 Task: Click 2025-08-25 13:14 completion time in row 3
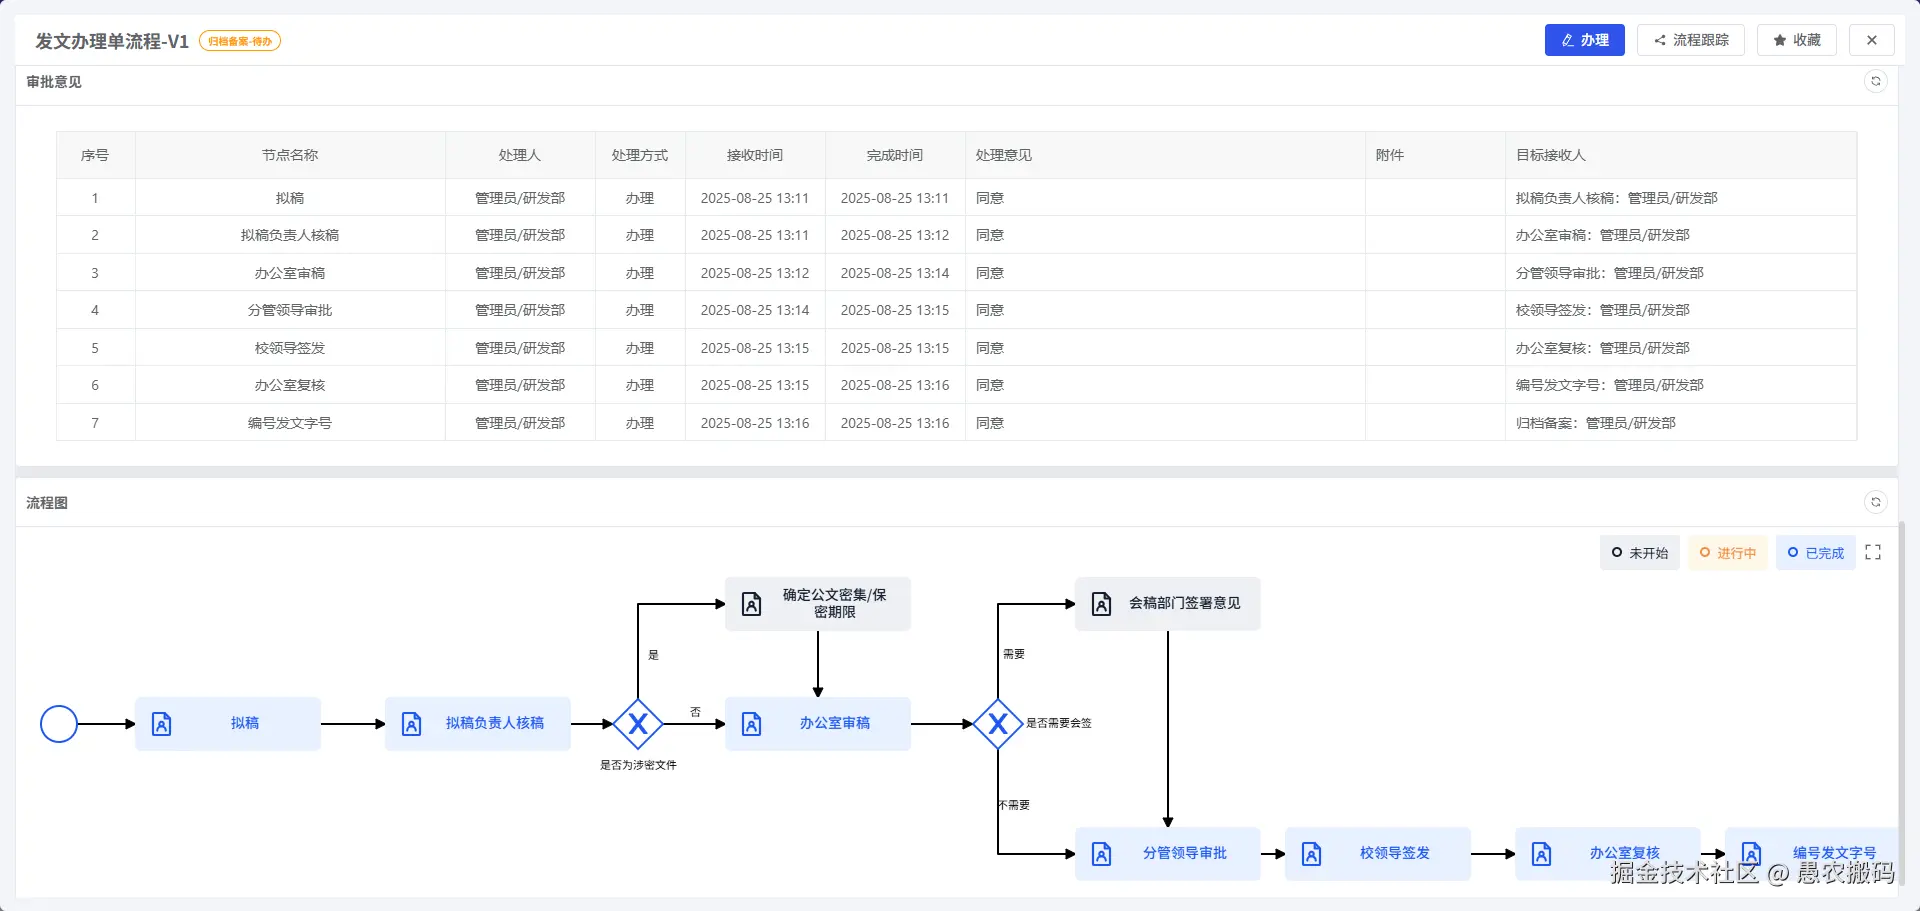coord(895,273)
